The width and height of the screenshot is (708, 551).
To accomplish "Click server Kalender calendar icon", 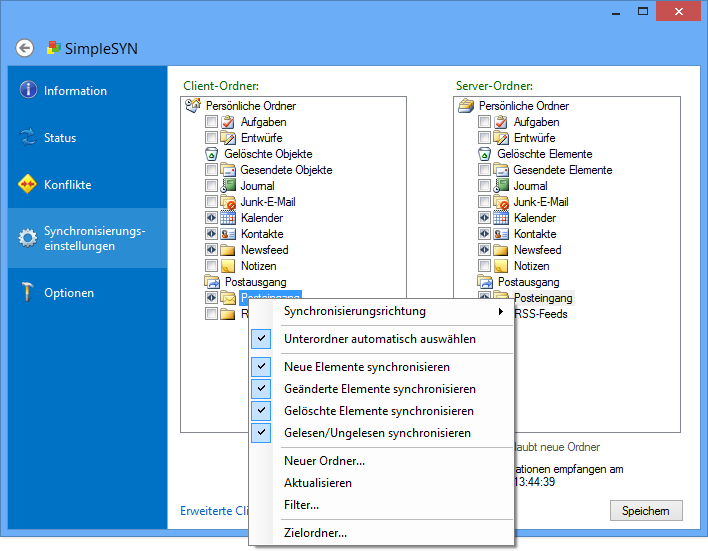I will [x=501, y=218].
